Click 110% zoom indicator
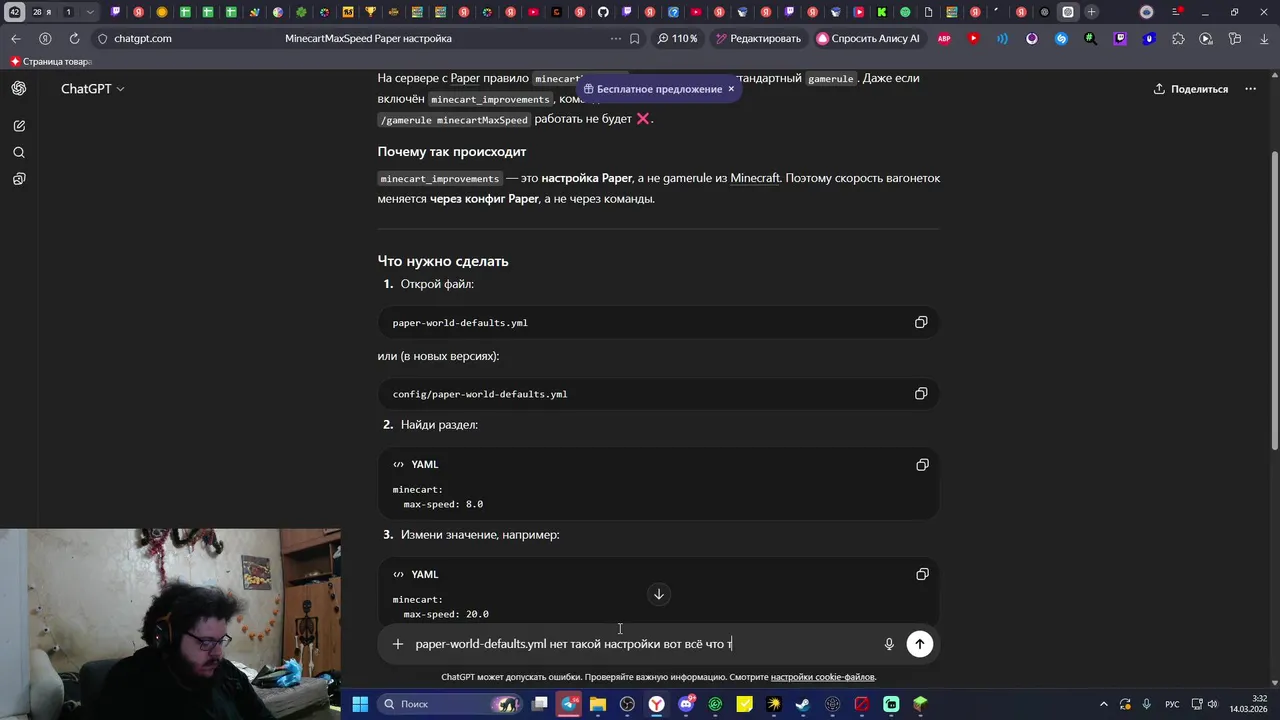 point(677,38)
